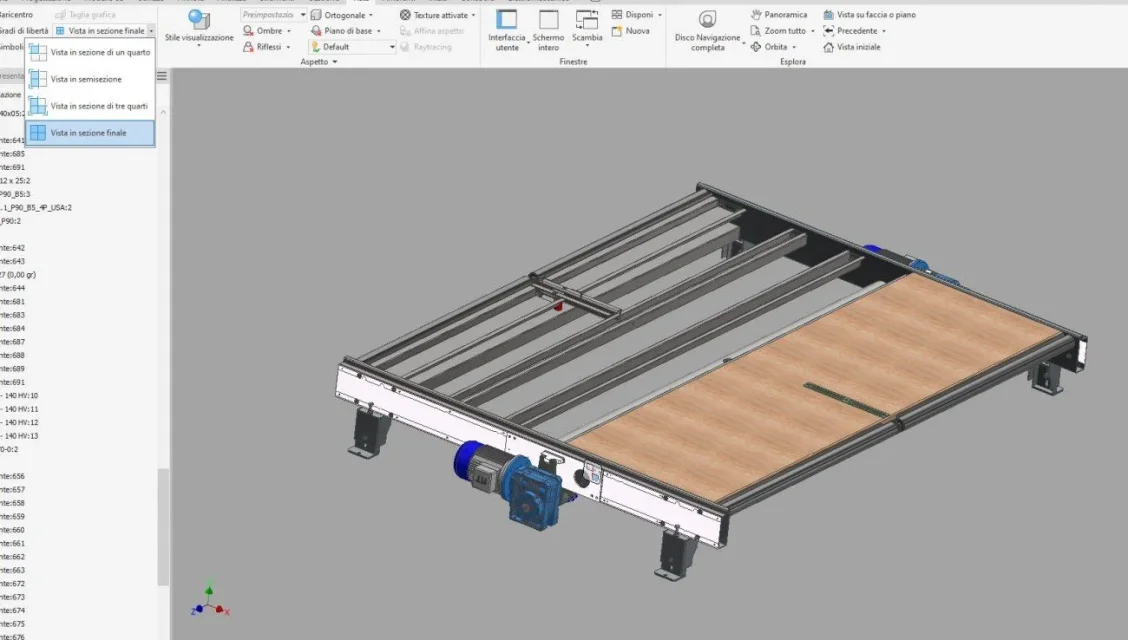Viewport: 1128px width, 640px height.
Task: Click the Nuova window button
Action: [x=630, y=31]
